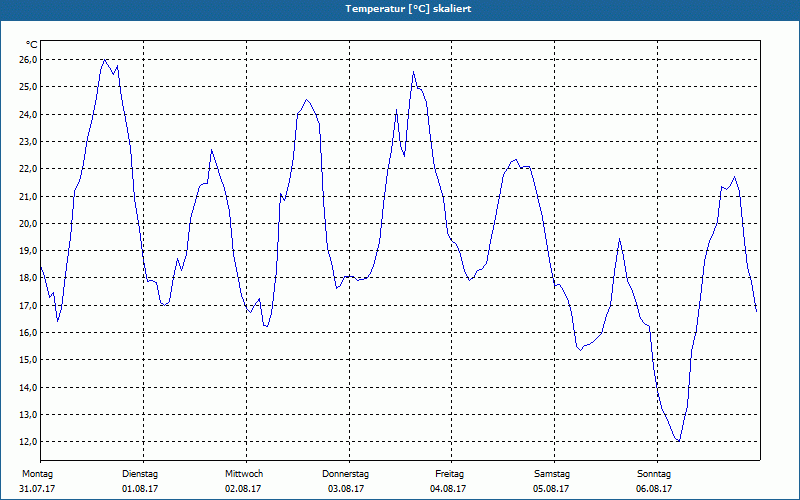Click the 24,0 y-axis label
Image resolution: width=800 pixels, height=500 pixels.
(x=29, y=114)
